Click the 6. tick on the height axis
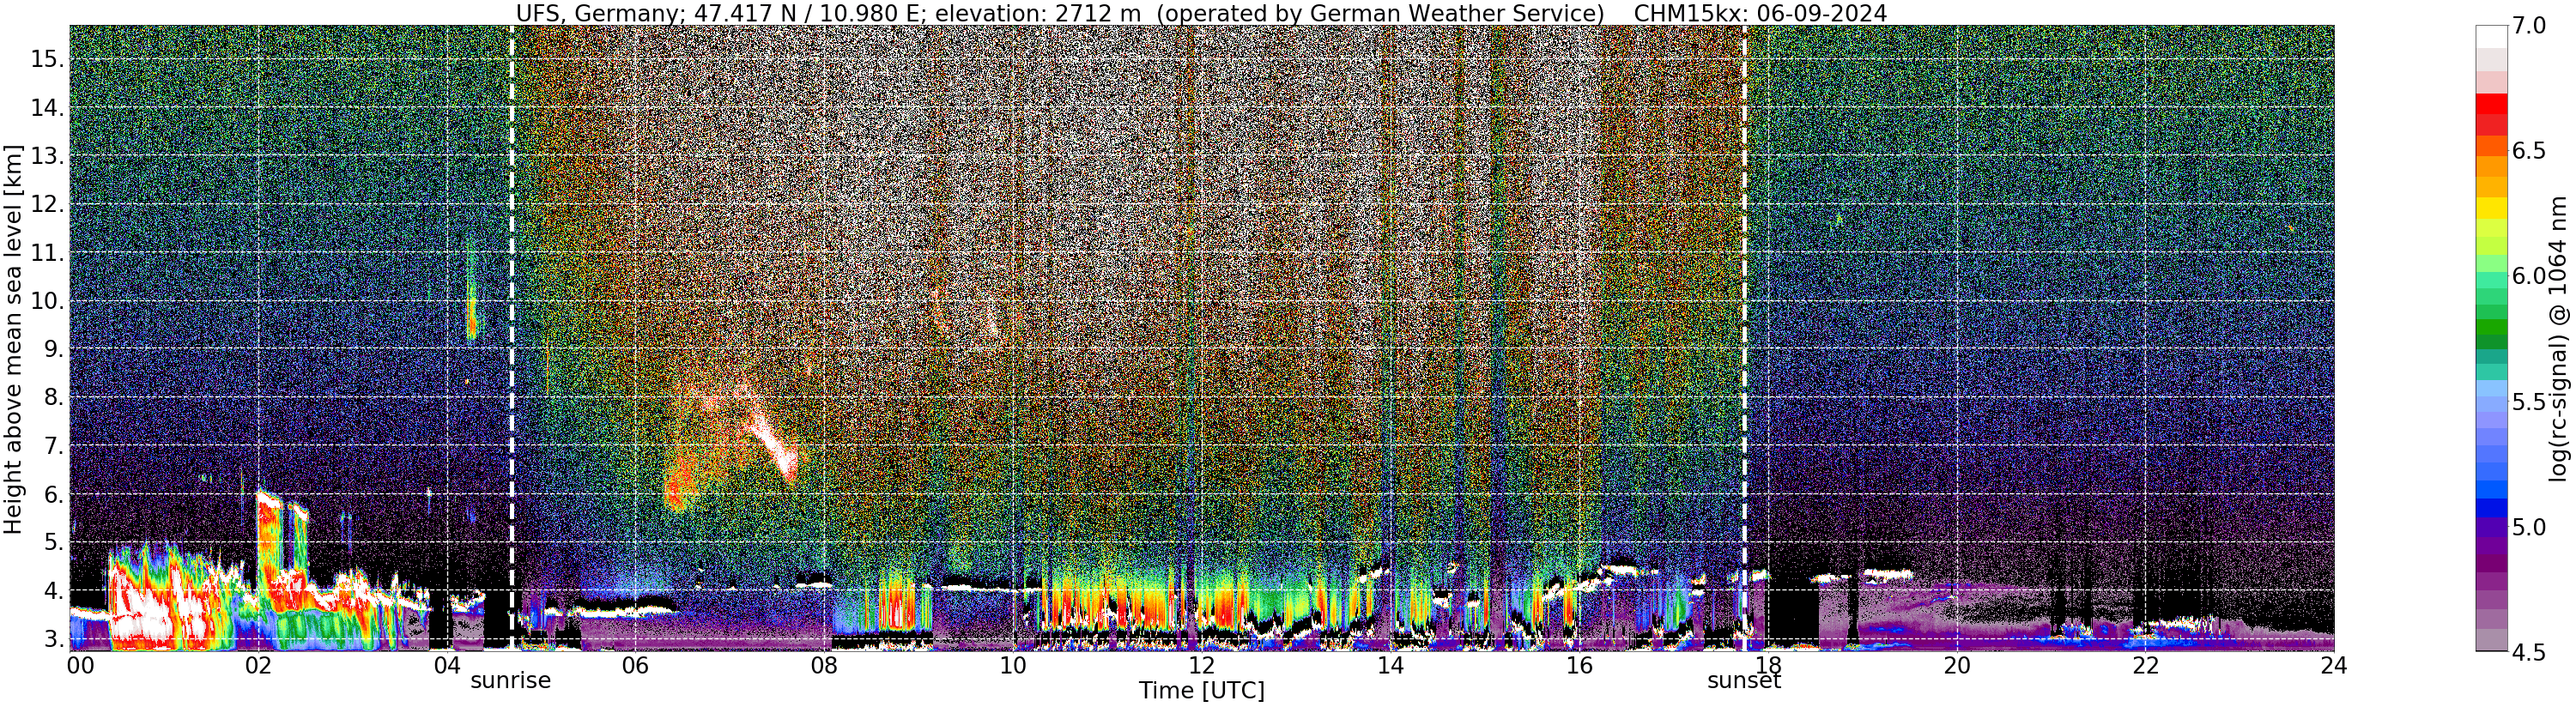The width and height of the screenshot is (2576, 707). [x=53, y=494]
